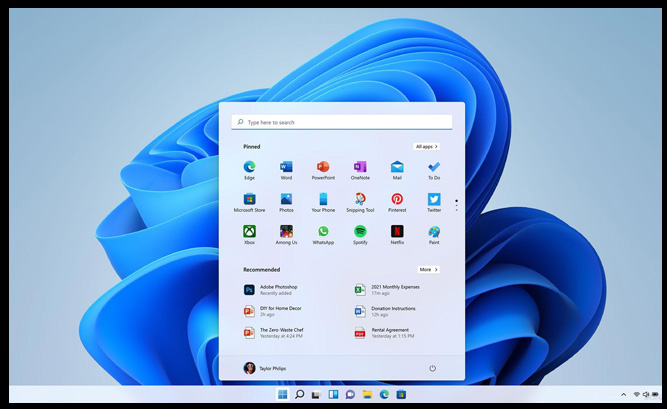
Task: Open Task View on the taskbar
Action: coord(316,395)
